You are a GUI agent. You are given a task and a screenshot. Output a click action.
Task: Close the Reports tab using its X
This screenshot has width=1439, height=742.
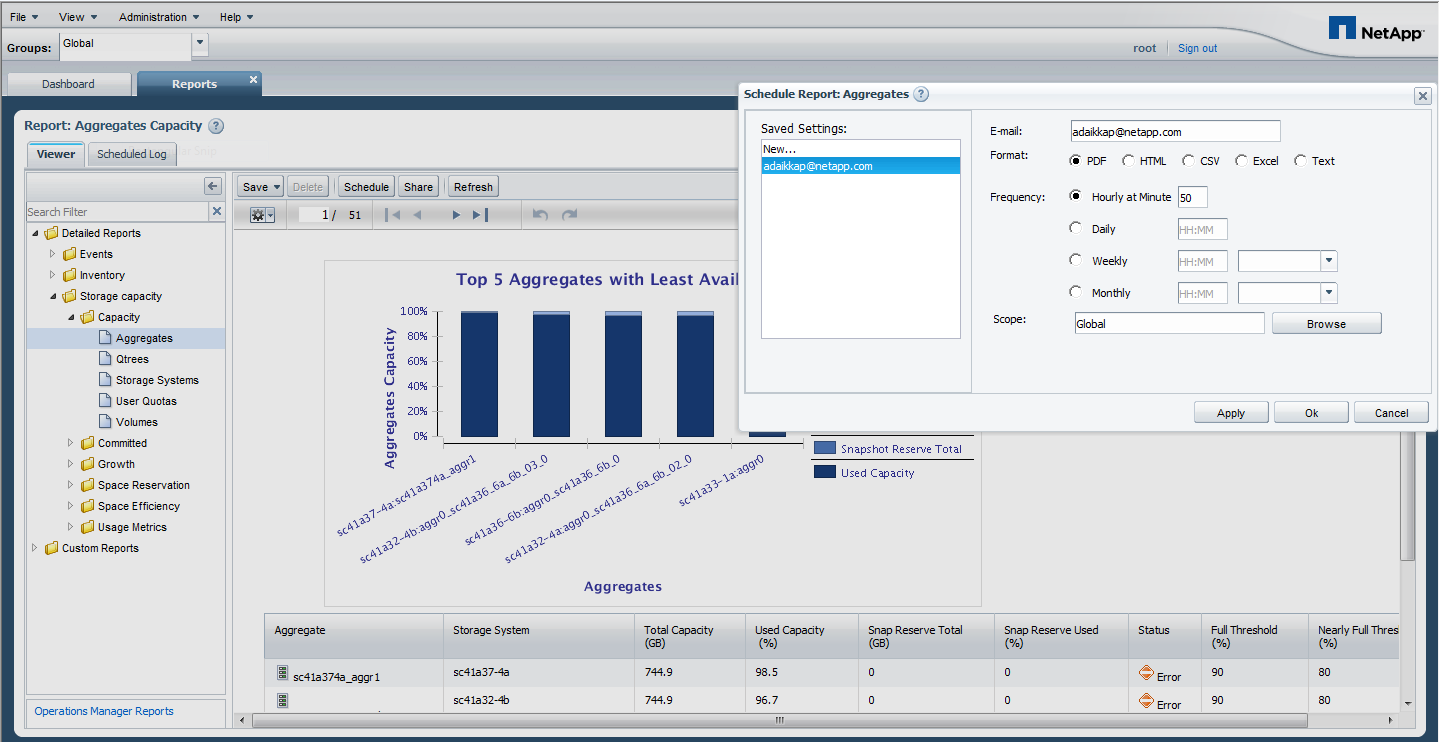tap(253, 80)
